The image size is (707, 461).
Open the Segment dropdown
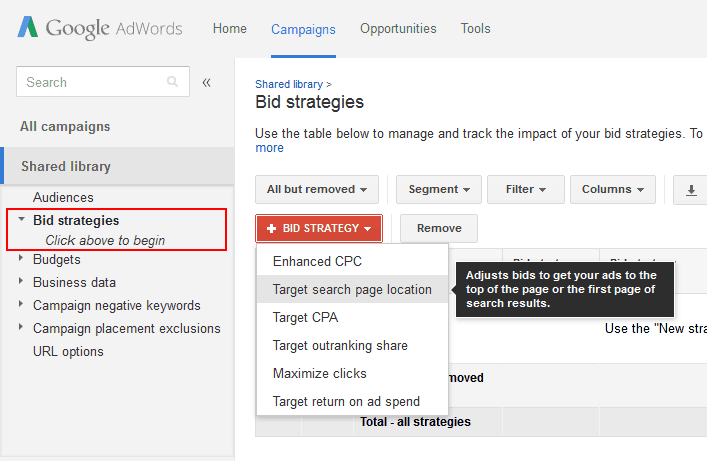coord(439,189)
